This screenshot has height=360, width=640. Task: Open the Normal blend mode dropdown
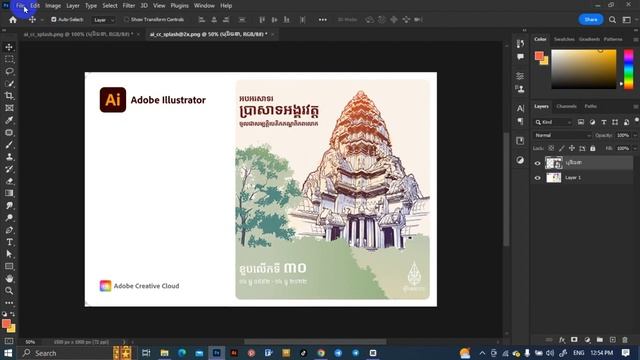click(562, 135)
